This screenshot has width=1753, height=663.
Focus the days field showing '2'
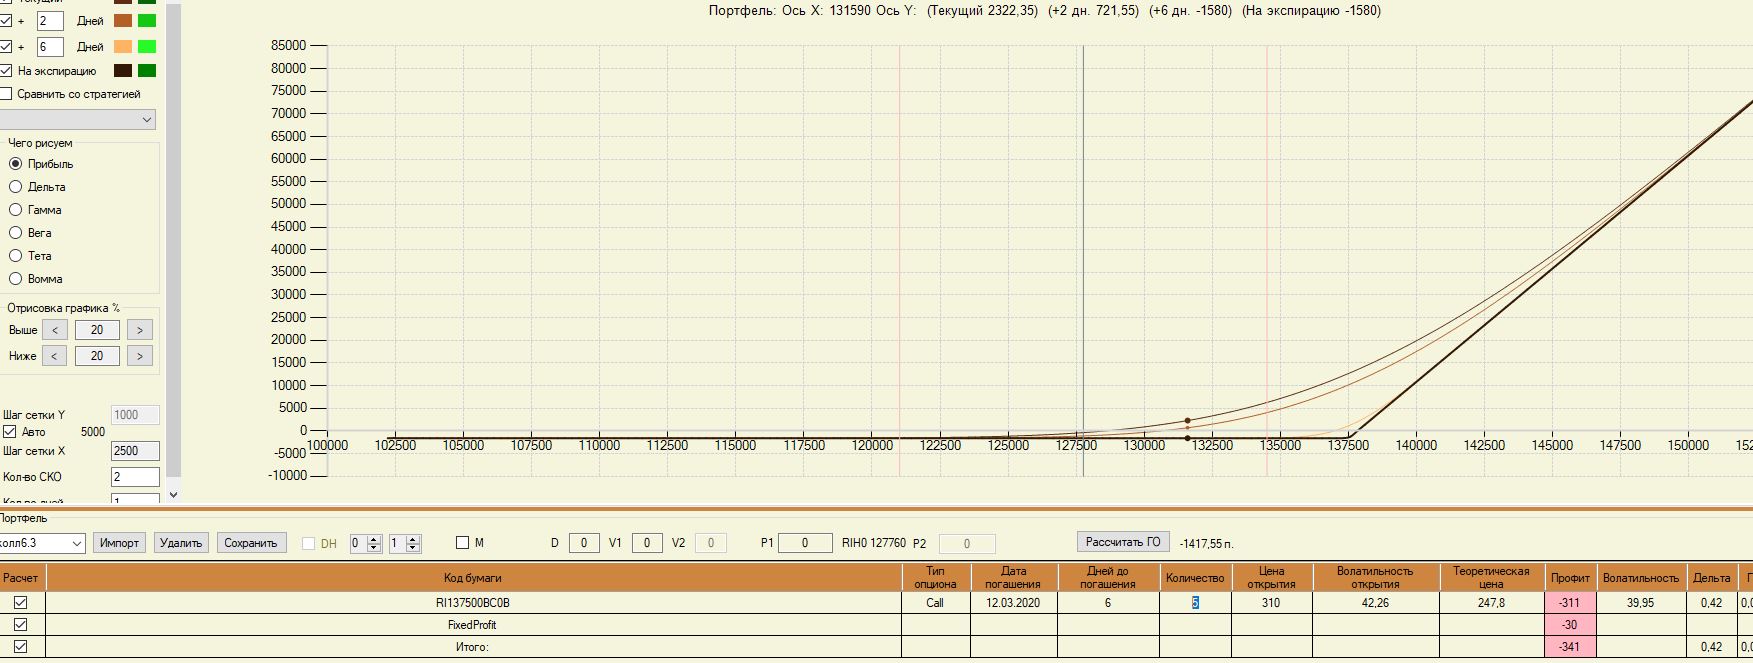pyautogui.click(x=50, y=20)
